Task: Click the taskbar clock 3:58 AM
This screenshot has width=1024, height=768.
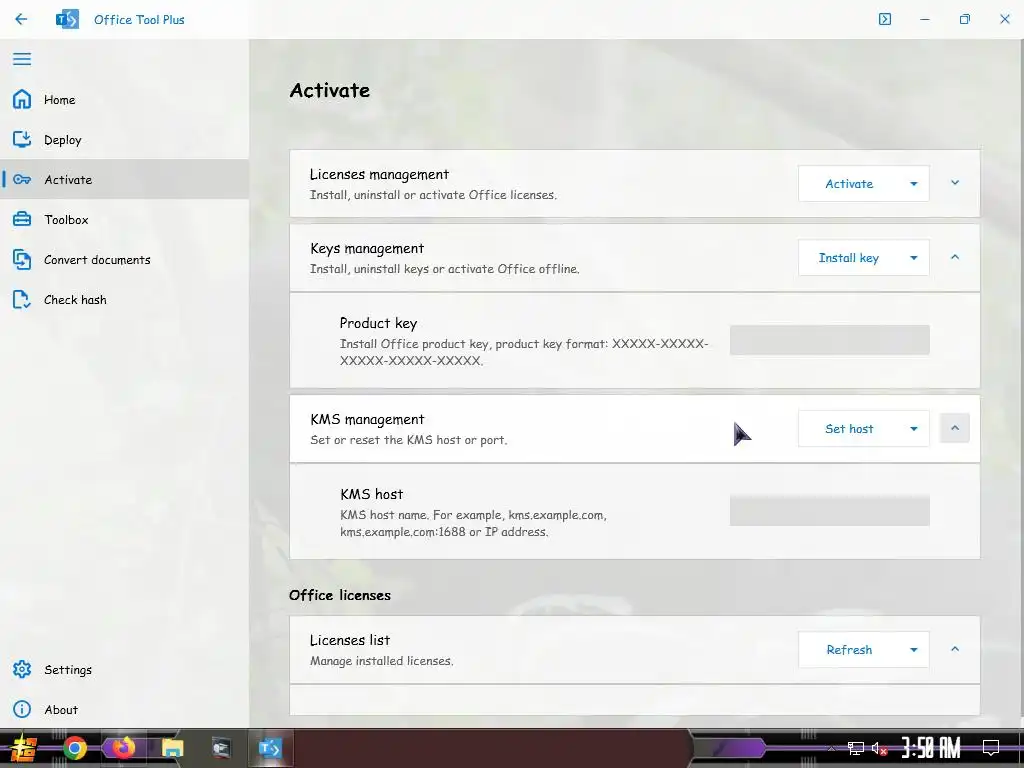Action: coord(931,748)
